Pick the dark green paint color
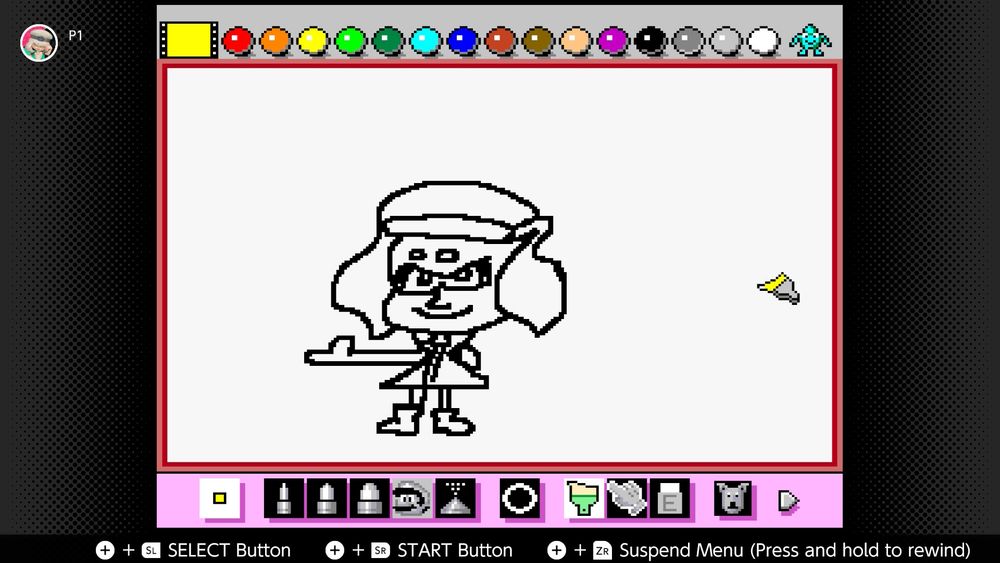This screenshot has width=1000, height=563. tap(388, 41)
